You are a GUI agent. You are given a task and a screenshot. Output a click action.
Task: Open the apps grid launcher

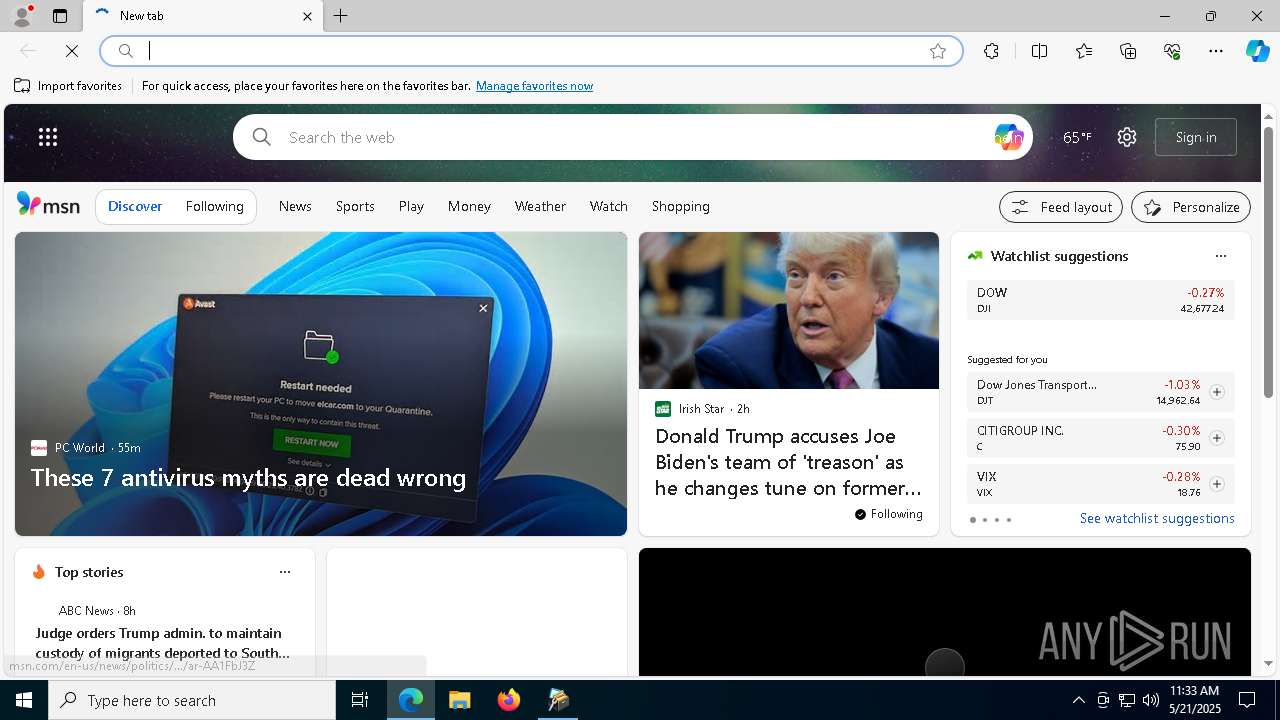click(x=48, y=137)
